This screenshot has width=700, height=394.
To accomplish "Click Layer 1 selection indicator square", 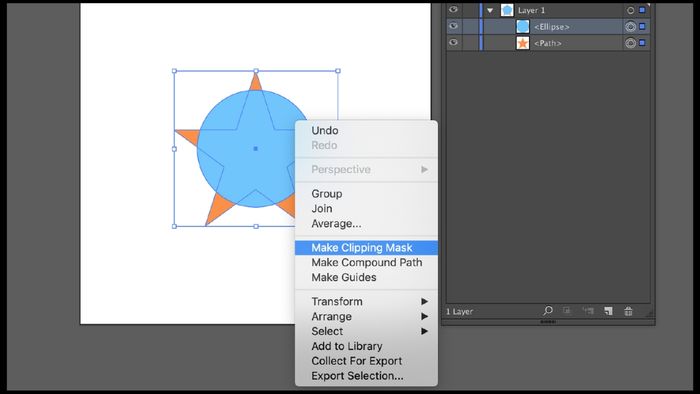I will pyautogui.click(x=642, y=10).
